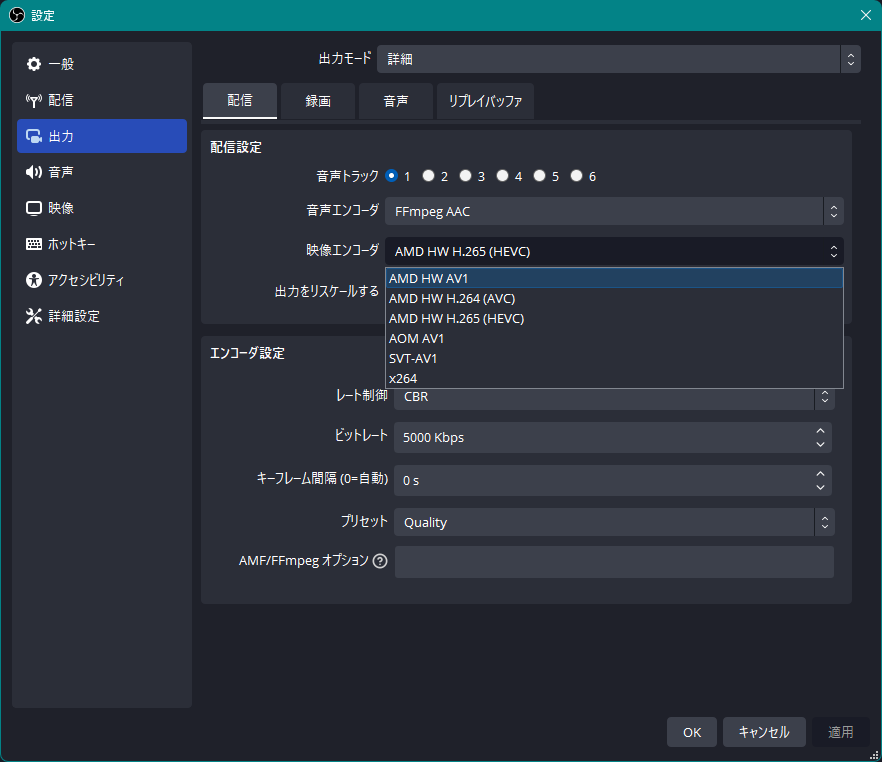This screenshot has width=882, height=762.
Task: Click the 適用 button
Action: (841, 732)
